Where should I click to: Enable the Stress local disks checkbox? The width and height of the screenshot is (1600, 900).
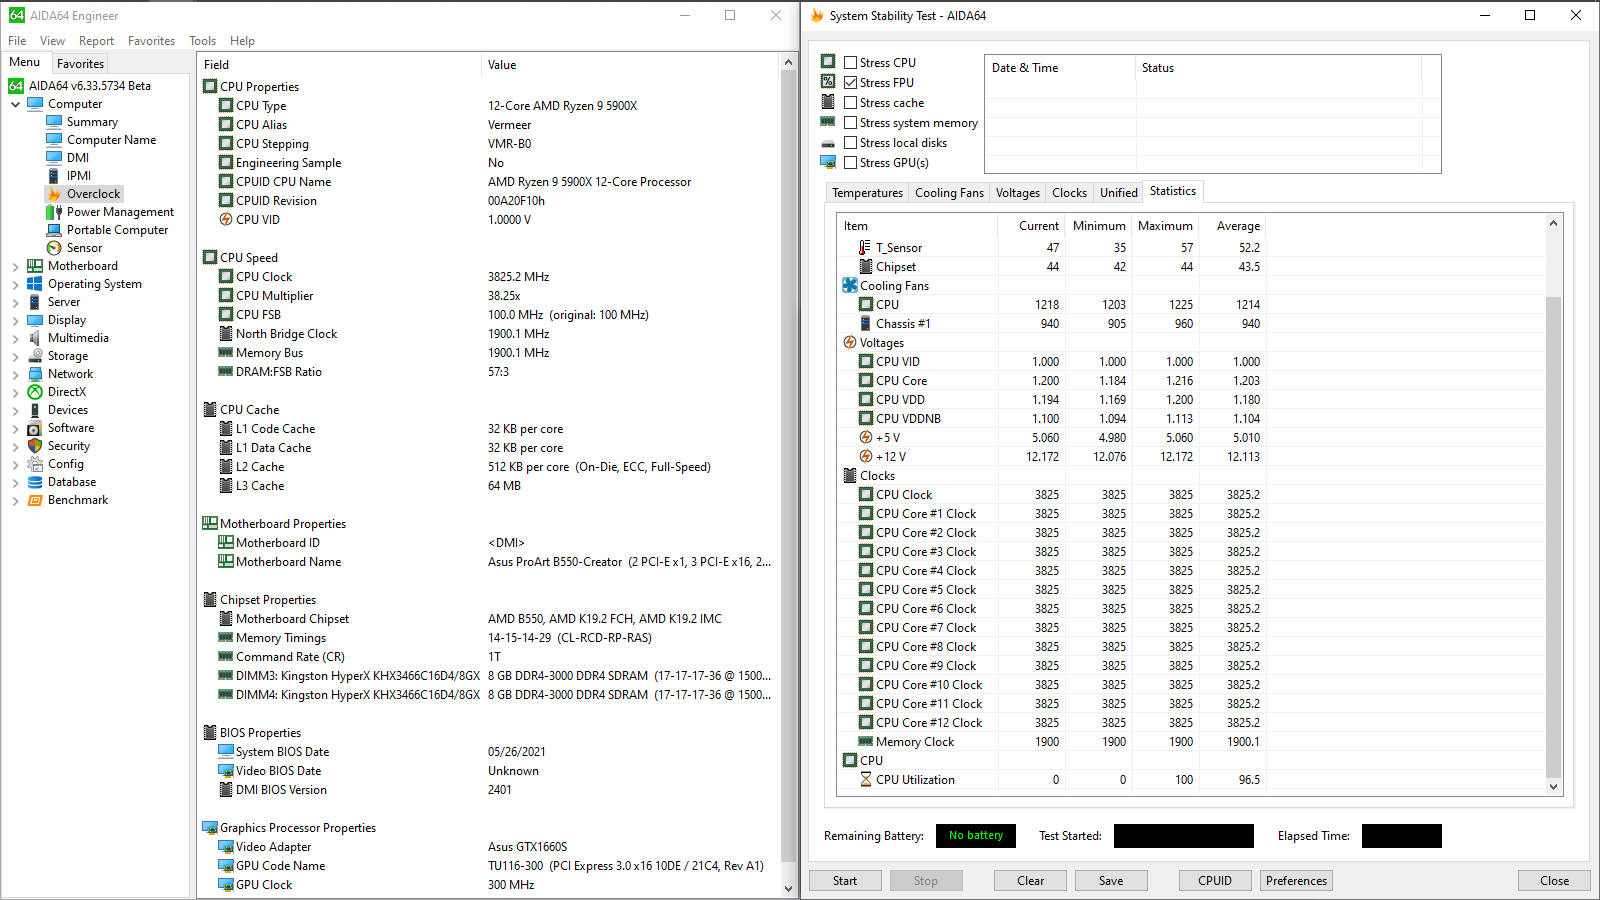[850, 142]
